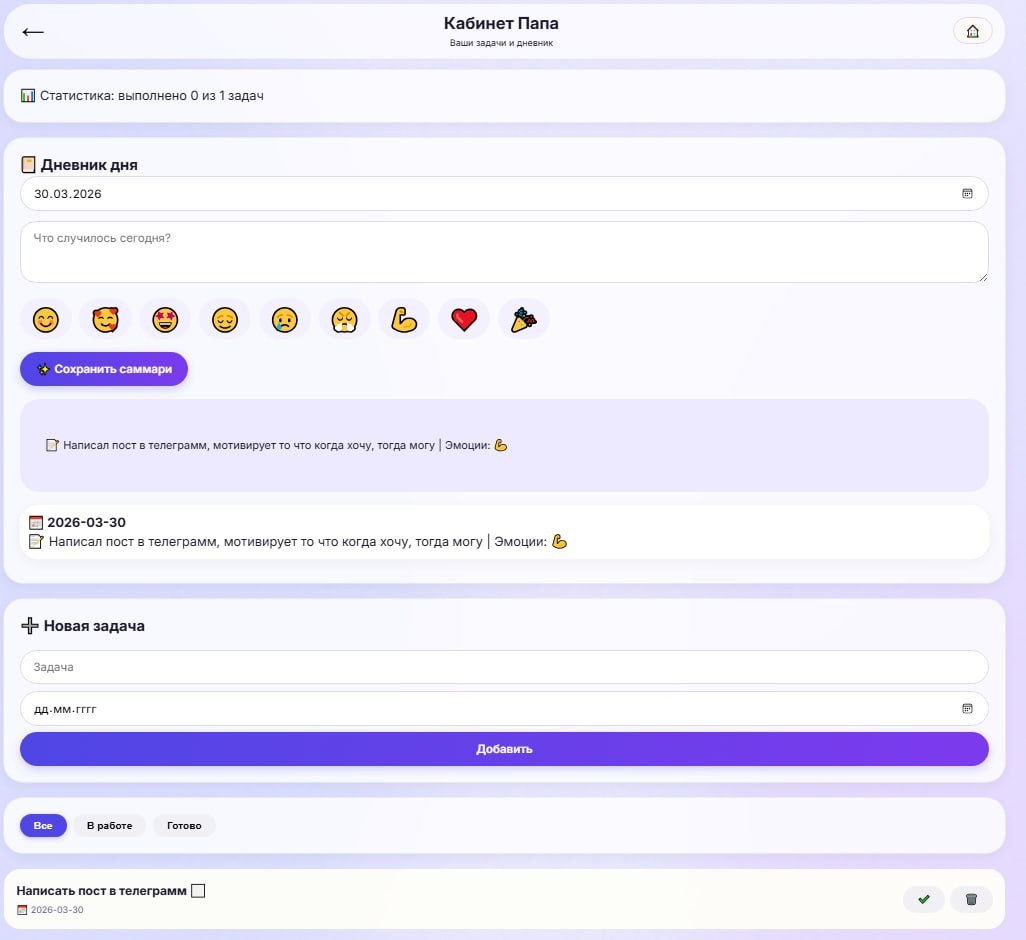Open calendar picker for diary date 30.03.2026

tap(967, 194)
